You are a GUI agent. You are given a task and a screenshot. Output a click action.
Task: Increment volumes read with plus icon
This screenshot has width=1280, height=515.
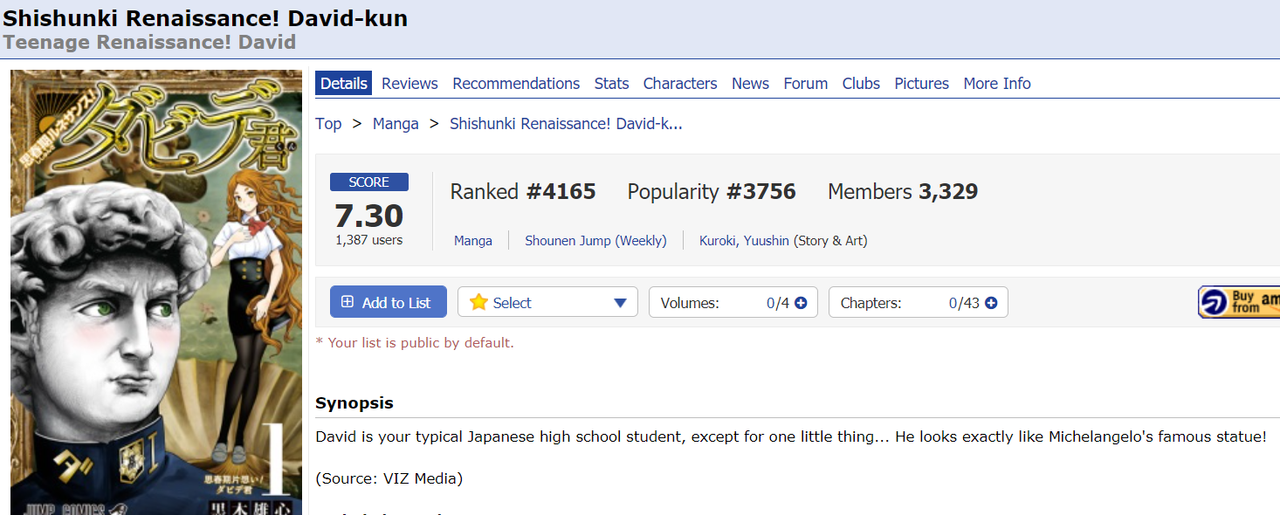pyautogui.click(x=801, y=303)
